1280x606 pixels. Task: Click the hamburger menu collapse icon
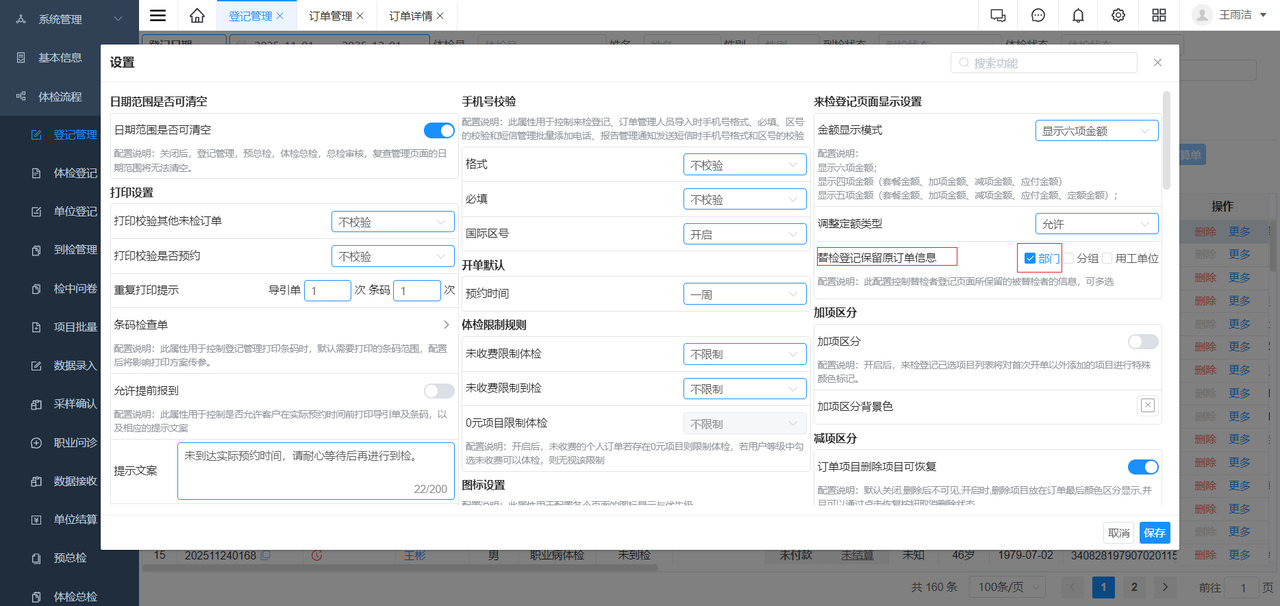tap(158, 15)
